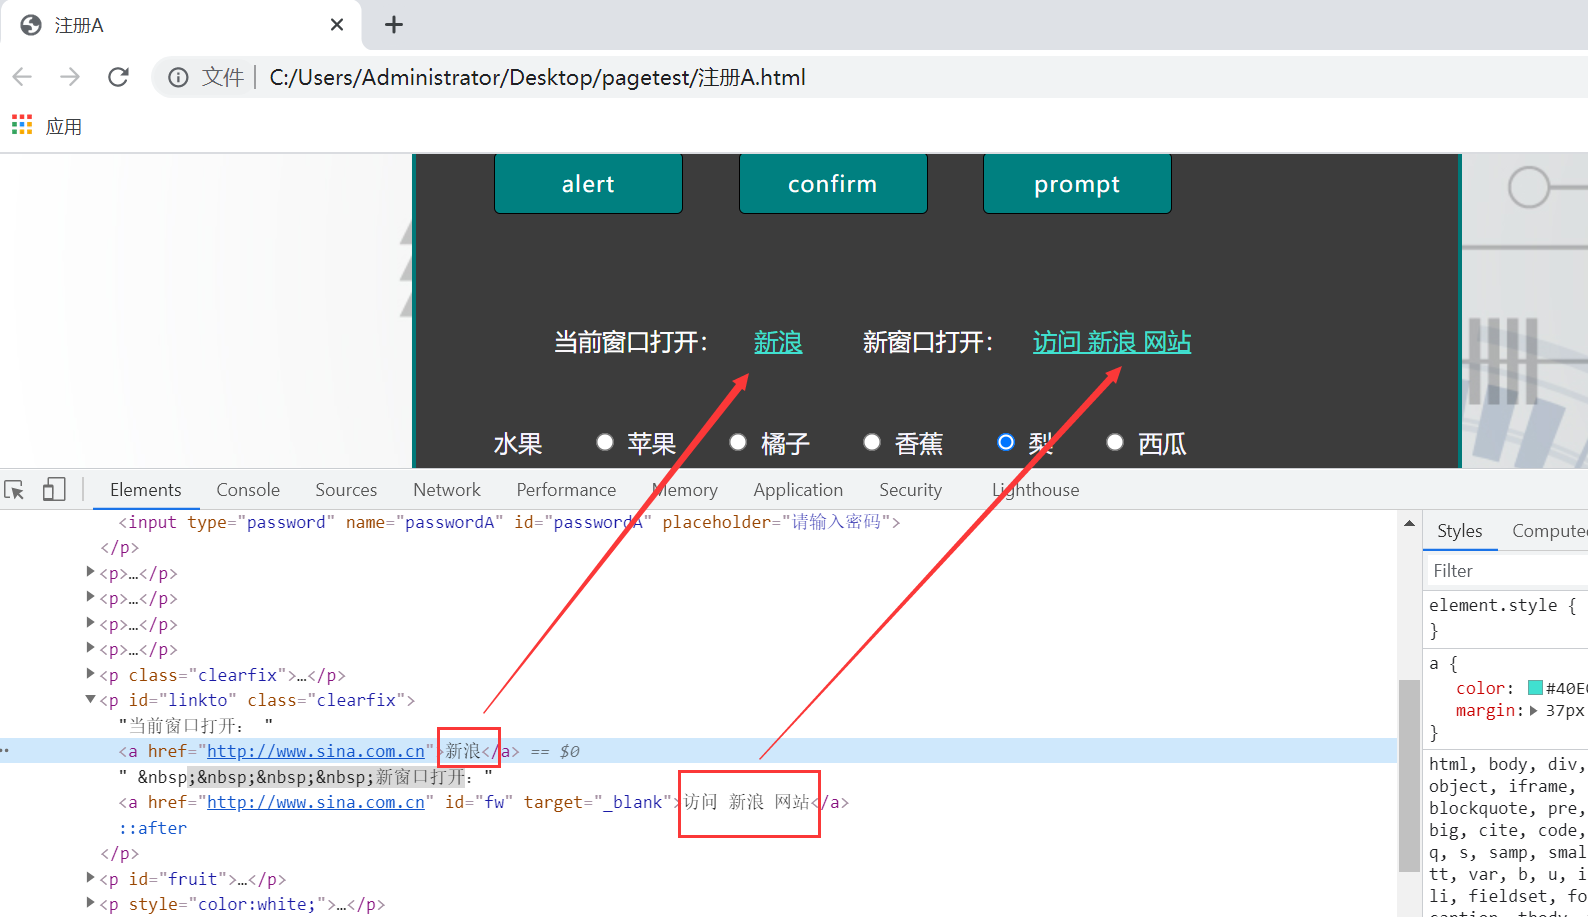Viewport: 1588px width, 917px height.
Task: Reload the page with refresh icon
Action: pyautogui.click(x=118, y=77)
